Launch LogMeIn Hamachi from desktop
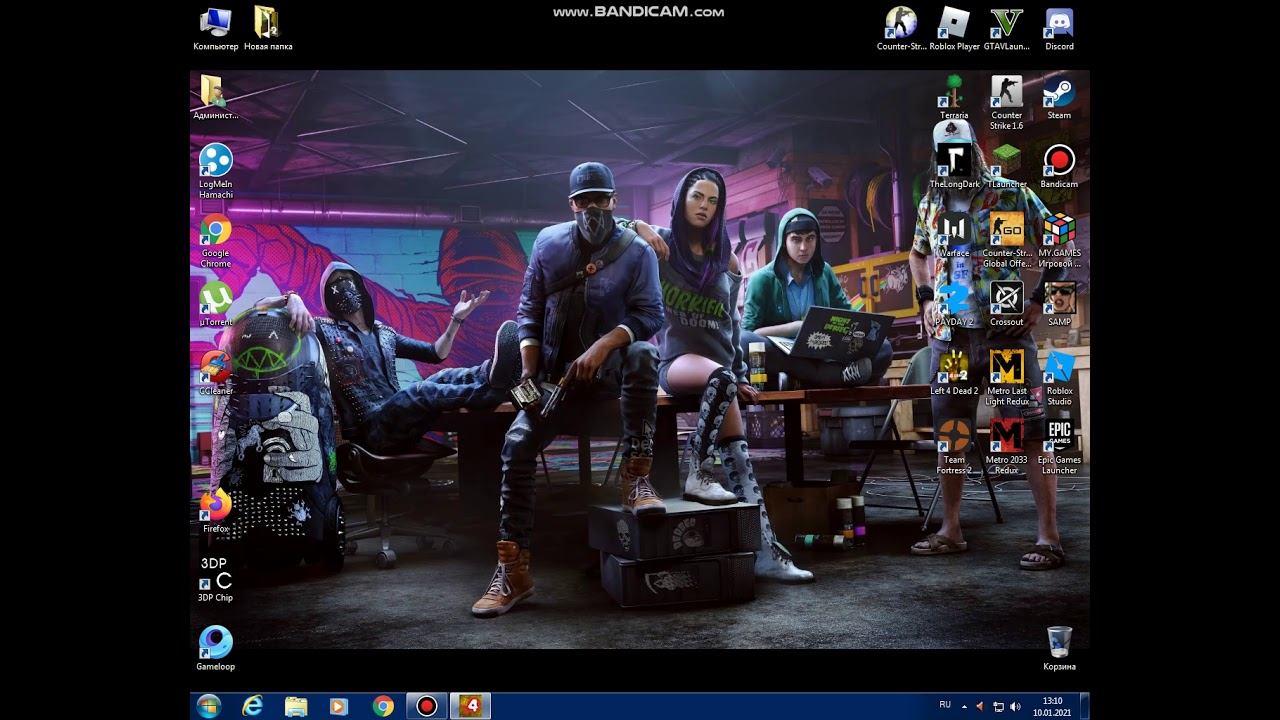1280x720 pixels. coord(215,171)
